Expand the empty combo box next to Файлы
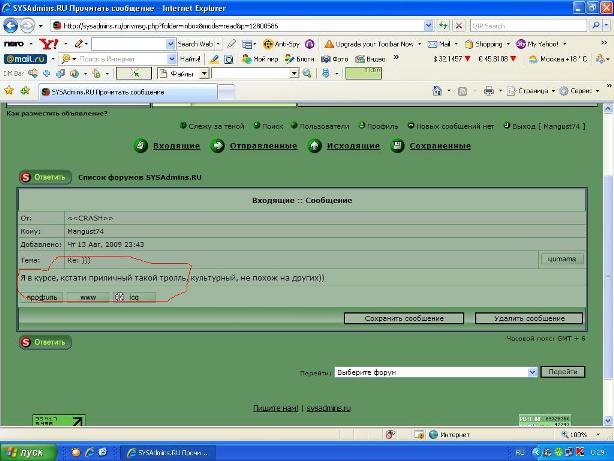This screenshot has height=461, width=614. point(294,73)
